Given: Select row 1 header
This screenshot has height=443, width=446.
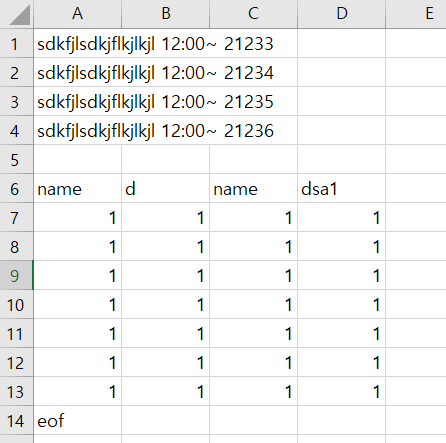Looking at the screenshot, I should pos(17,44).
